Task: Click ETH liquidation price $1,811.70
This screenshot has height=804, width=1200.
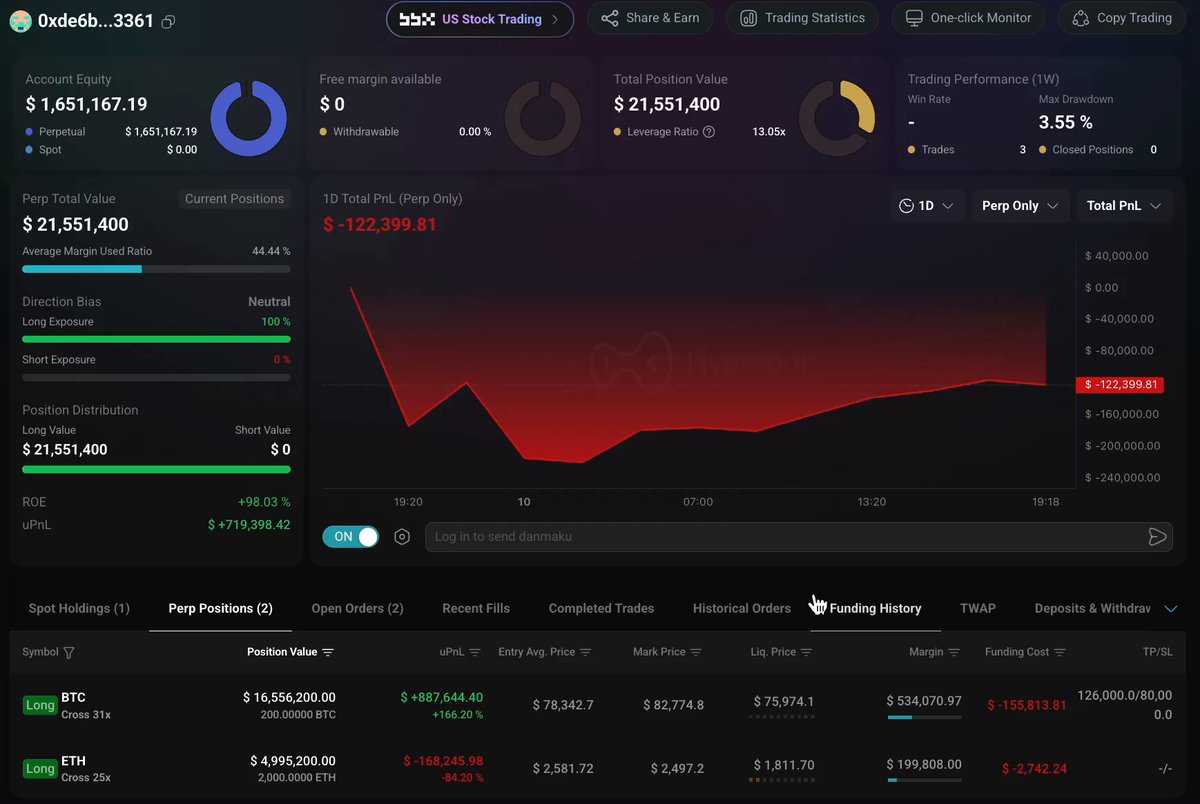Action: (784, 765)
